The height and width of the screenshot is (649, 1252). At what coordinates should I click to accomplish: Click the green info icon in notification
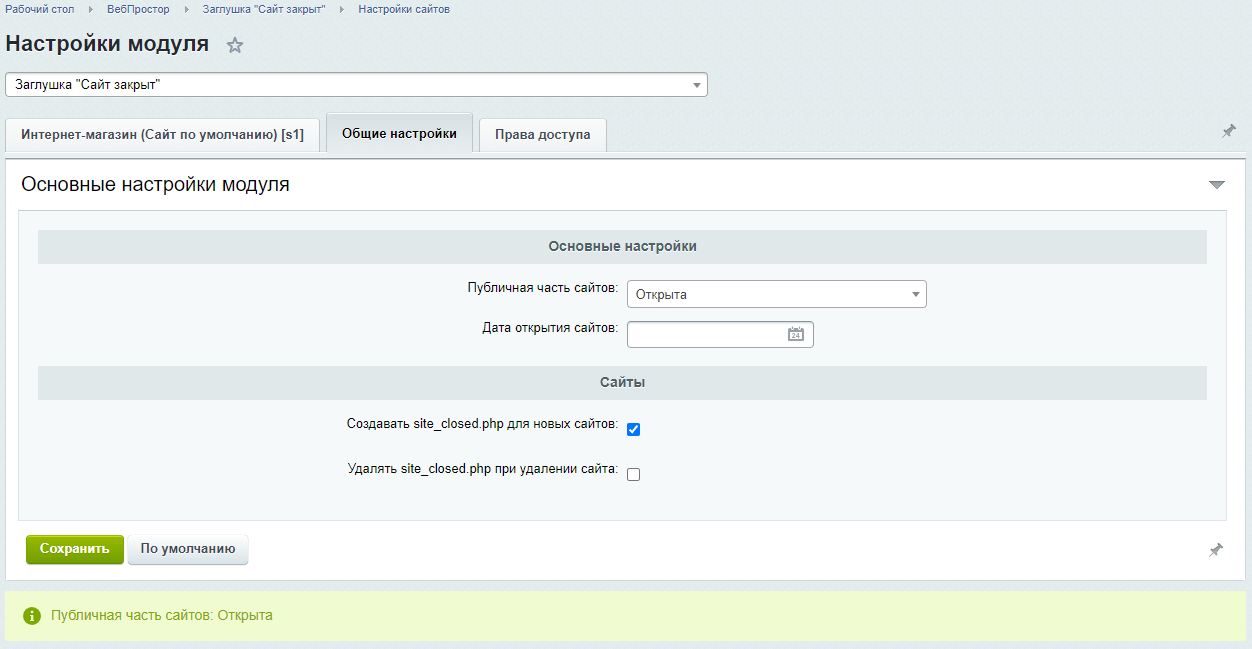pos(32,616)
